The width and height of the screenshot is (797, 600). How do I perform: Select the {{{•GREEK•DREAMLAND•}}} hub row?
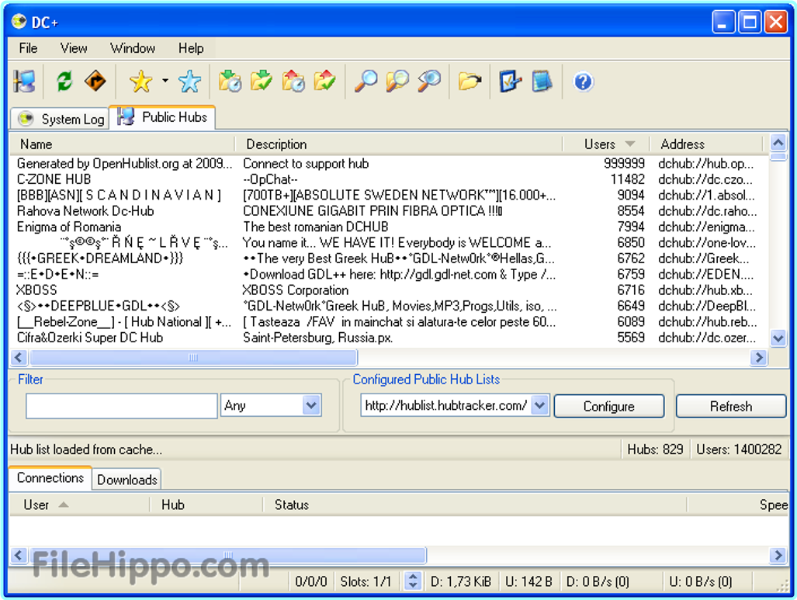389,258
